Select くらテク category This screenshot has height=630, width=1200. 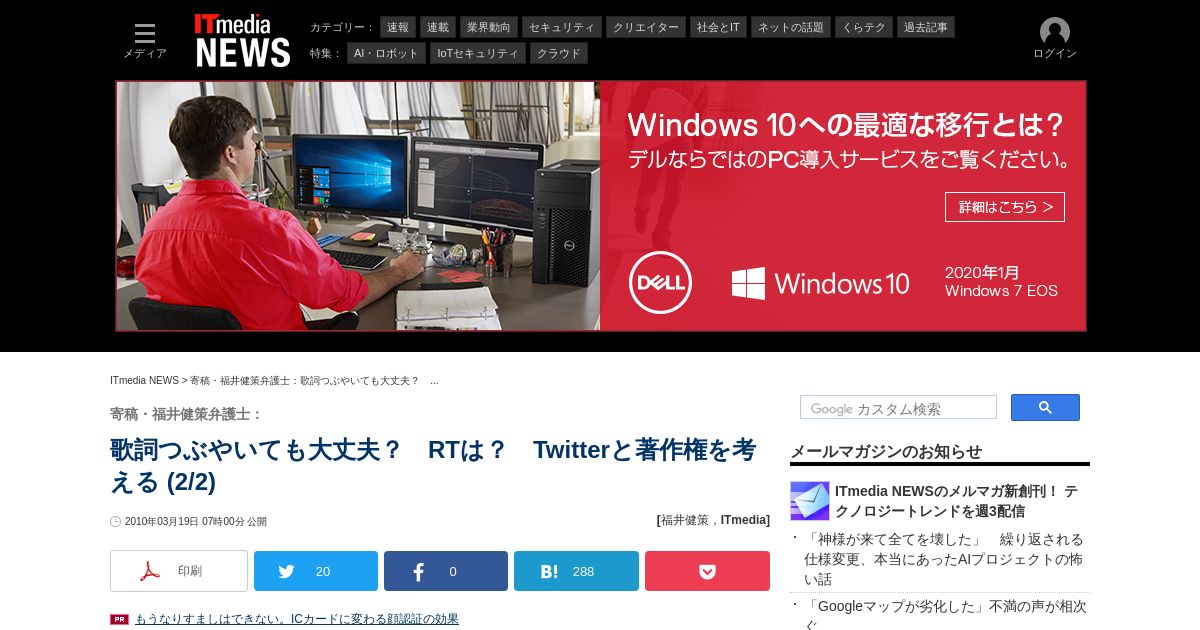tap(864, 27)
